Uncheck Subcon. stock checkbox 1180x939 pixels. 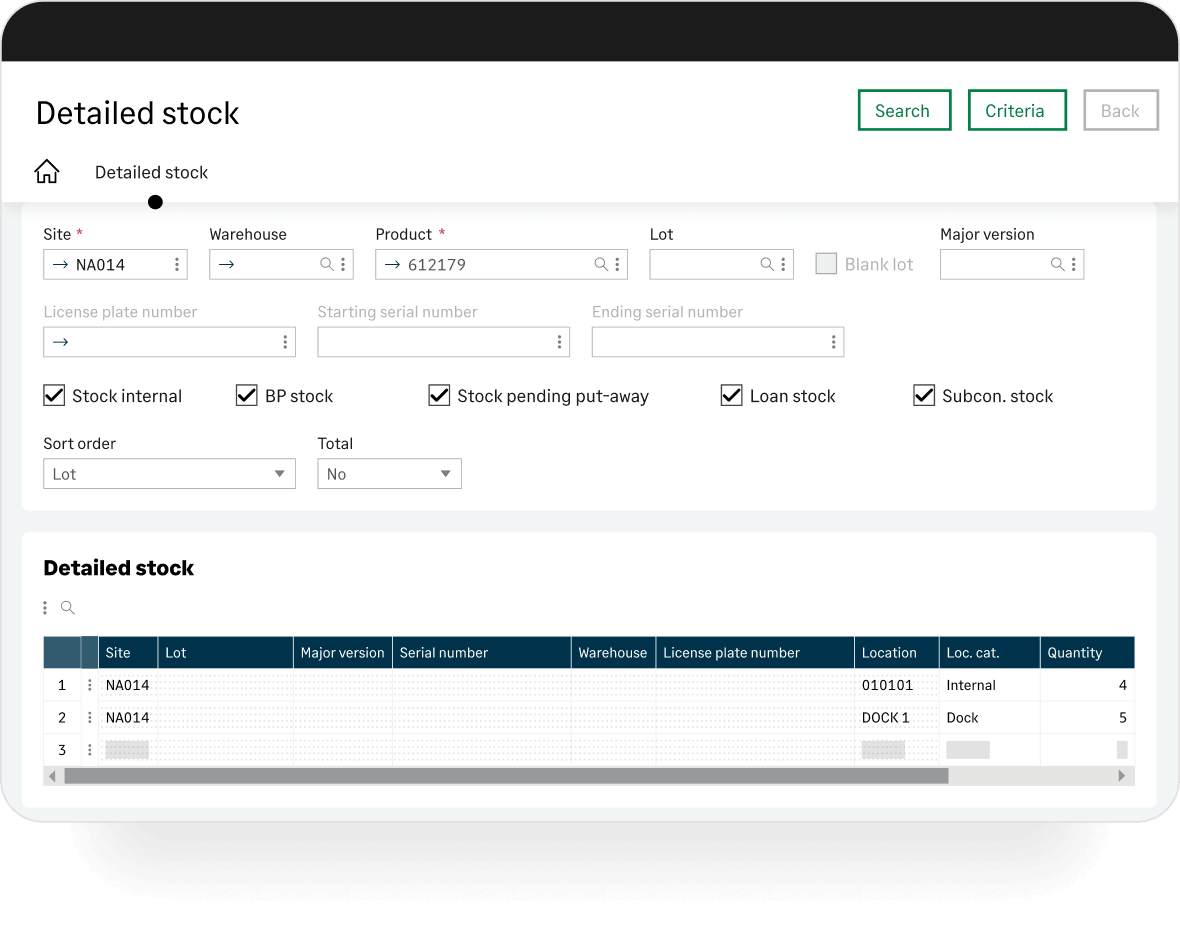pyautogui.click(x=924, y=395)
